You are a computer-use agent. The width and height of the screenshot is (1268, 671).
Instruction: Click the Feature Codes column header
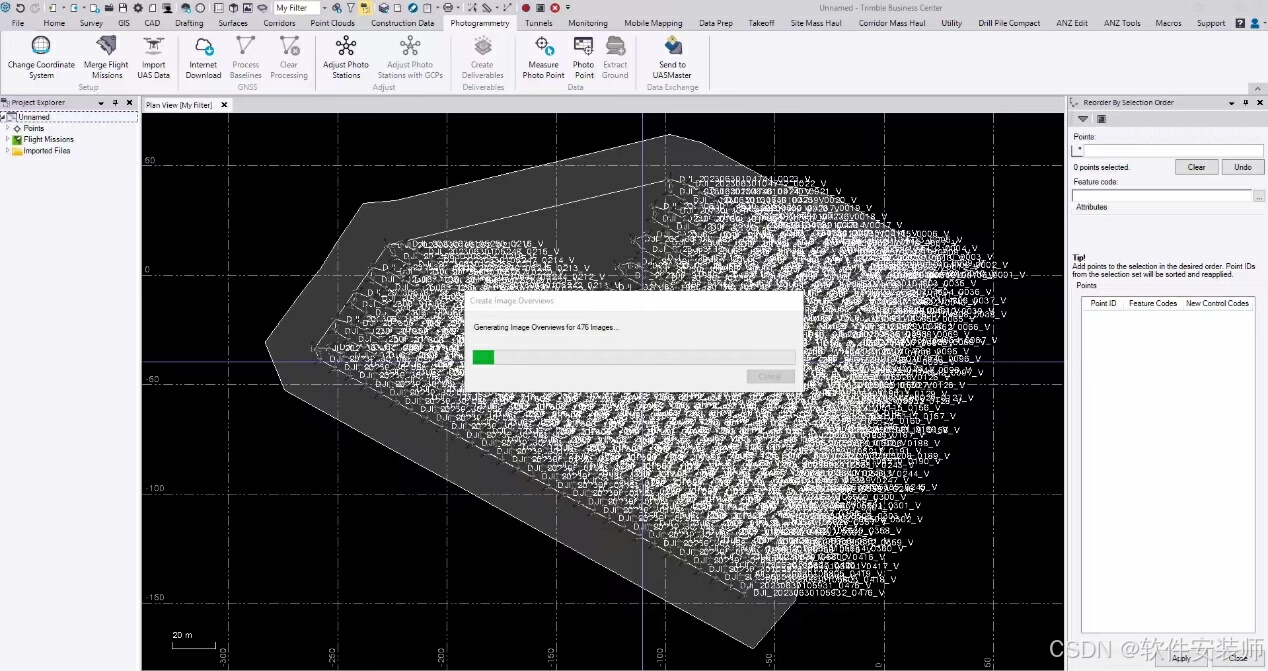pyautogui.click(x=1153, y=303)
